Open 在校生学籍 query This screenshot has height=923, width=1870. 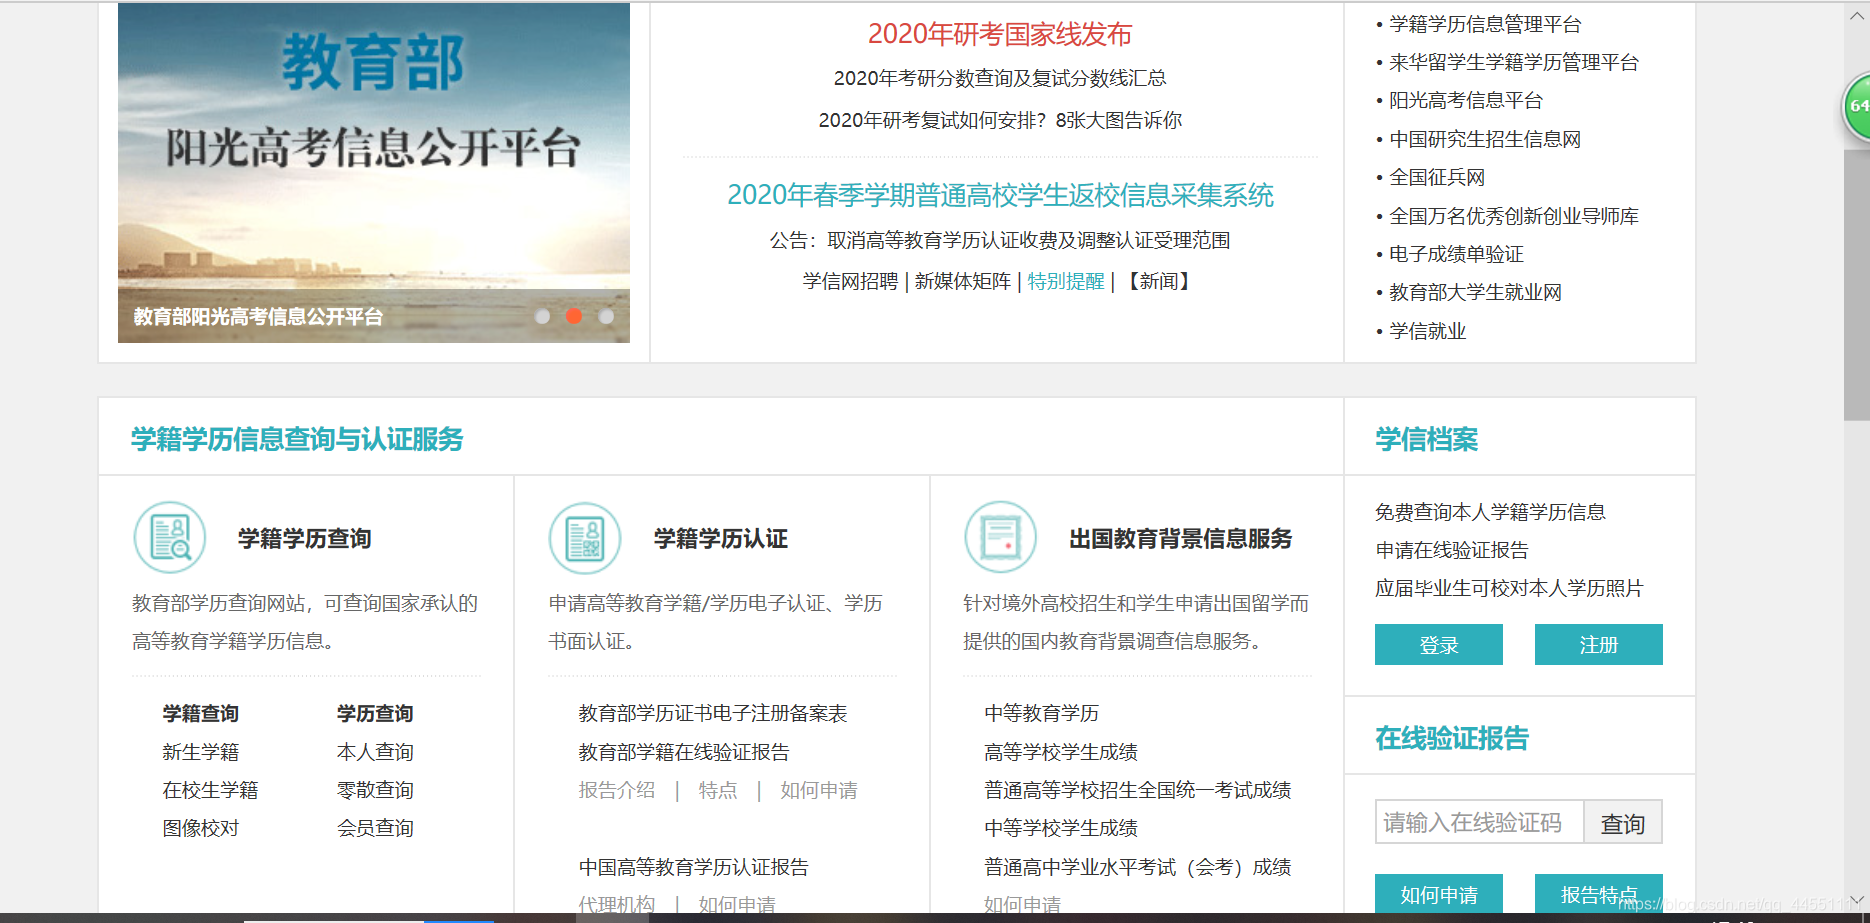coord(210,790)
